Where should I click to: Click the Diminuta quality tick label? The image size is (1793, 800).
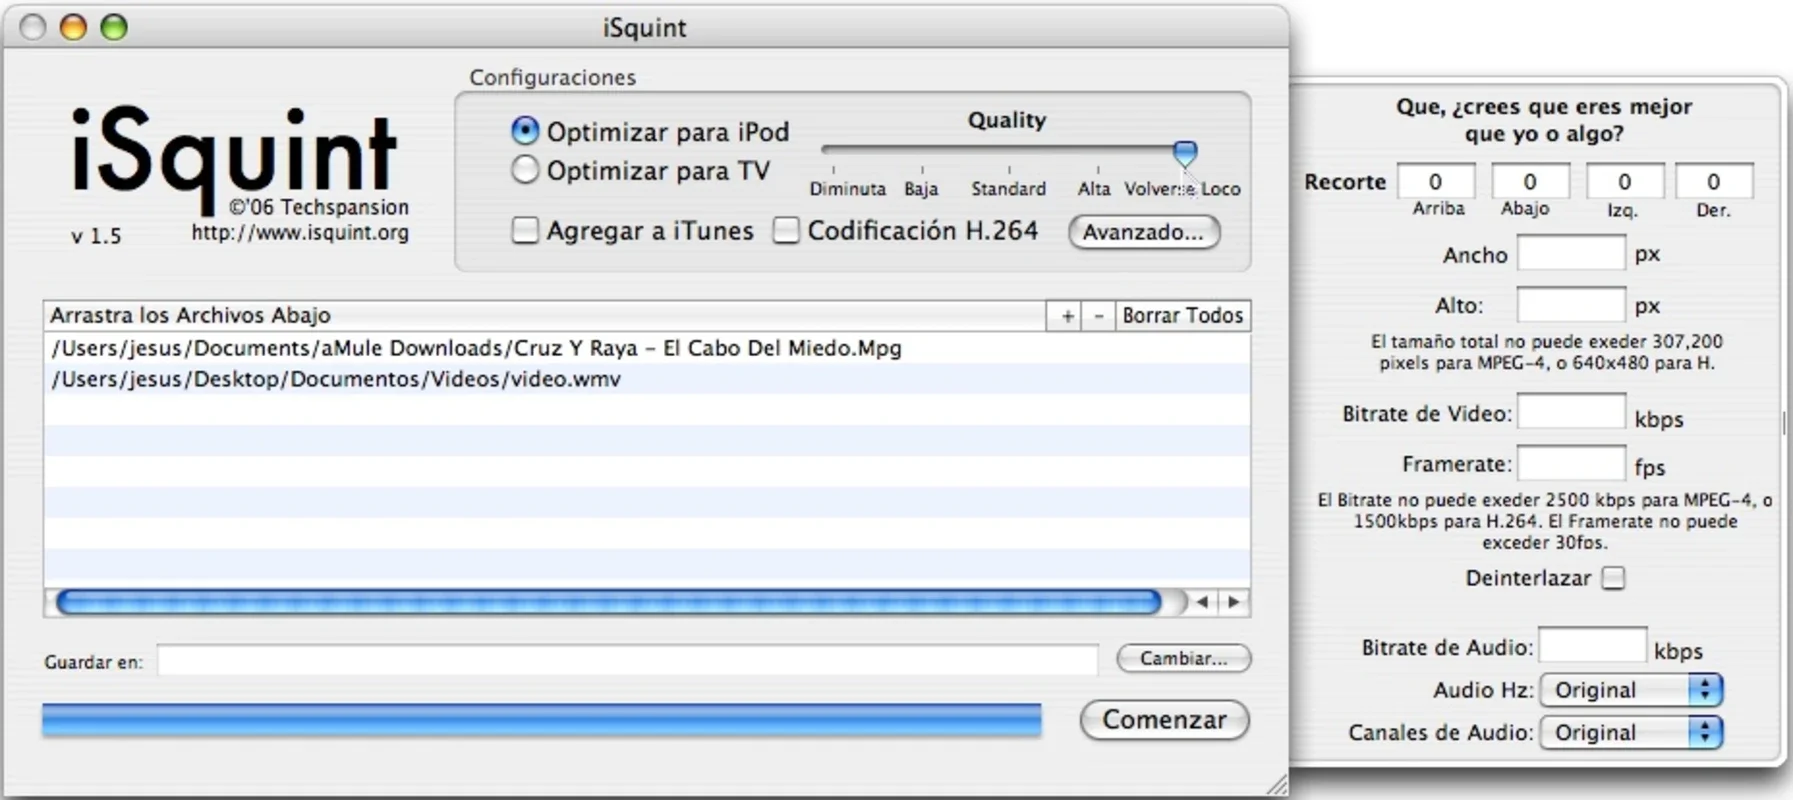click(847, 189)
